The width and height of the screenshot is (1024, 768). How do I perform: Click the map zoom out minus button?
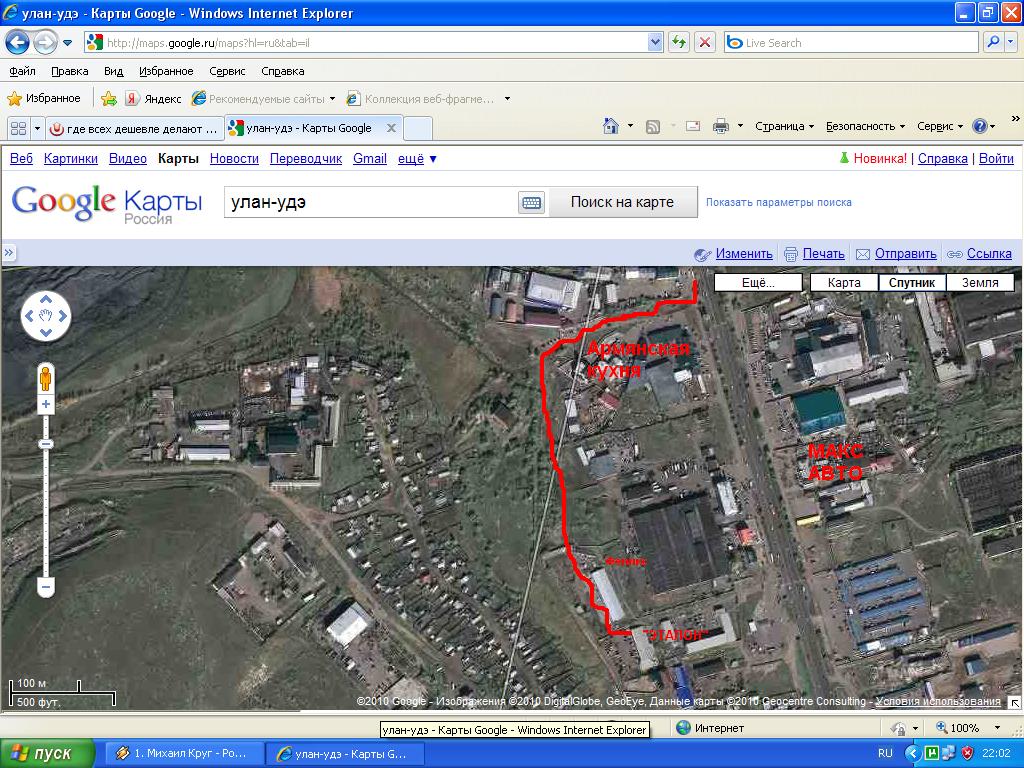(x=45, y=586)
